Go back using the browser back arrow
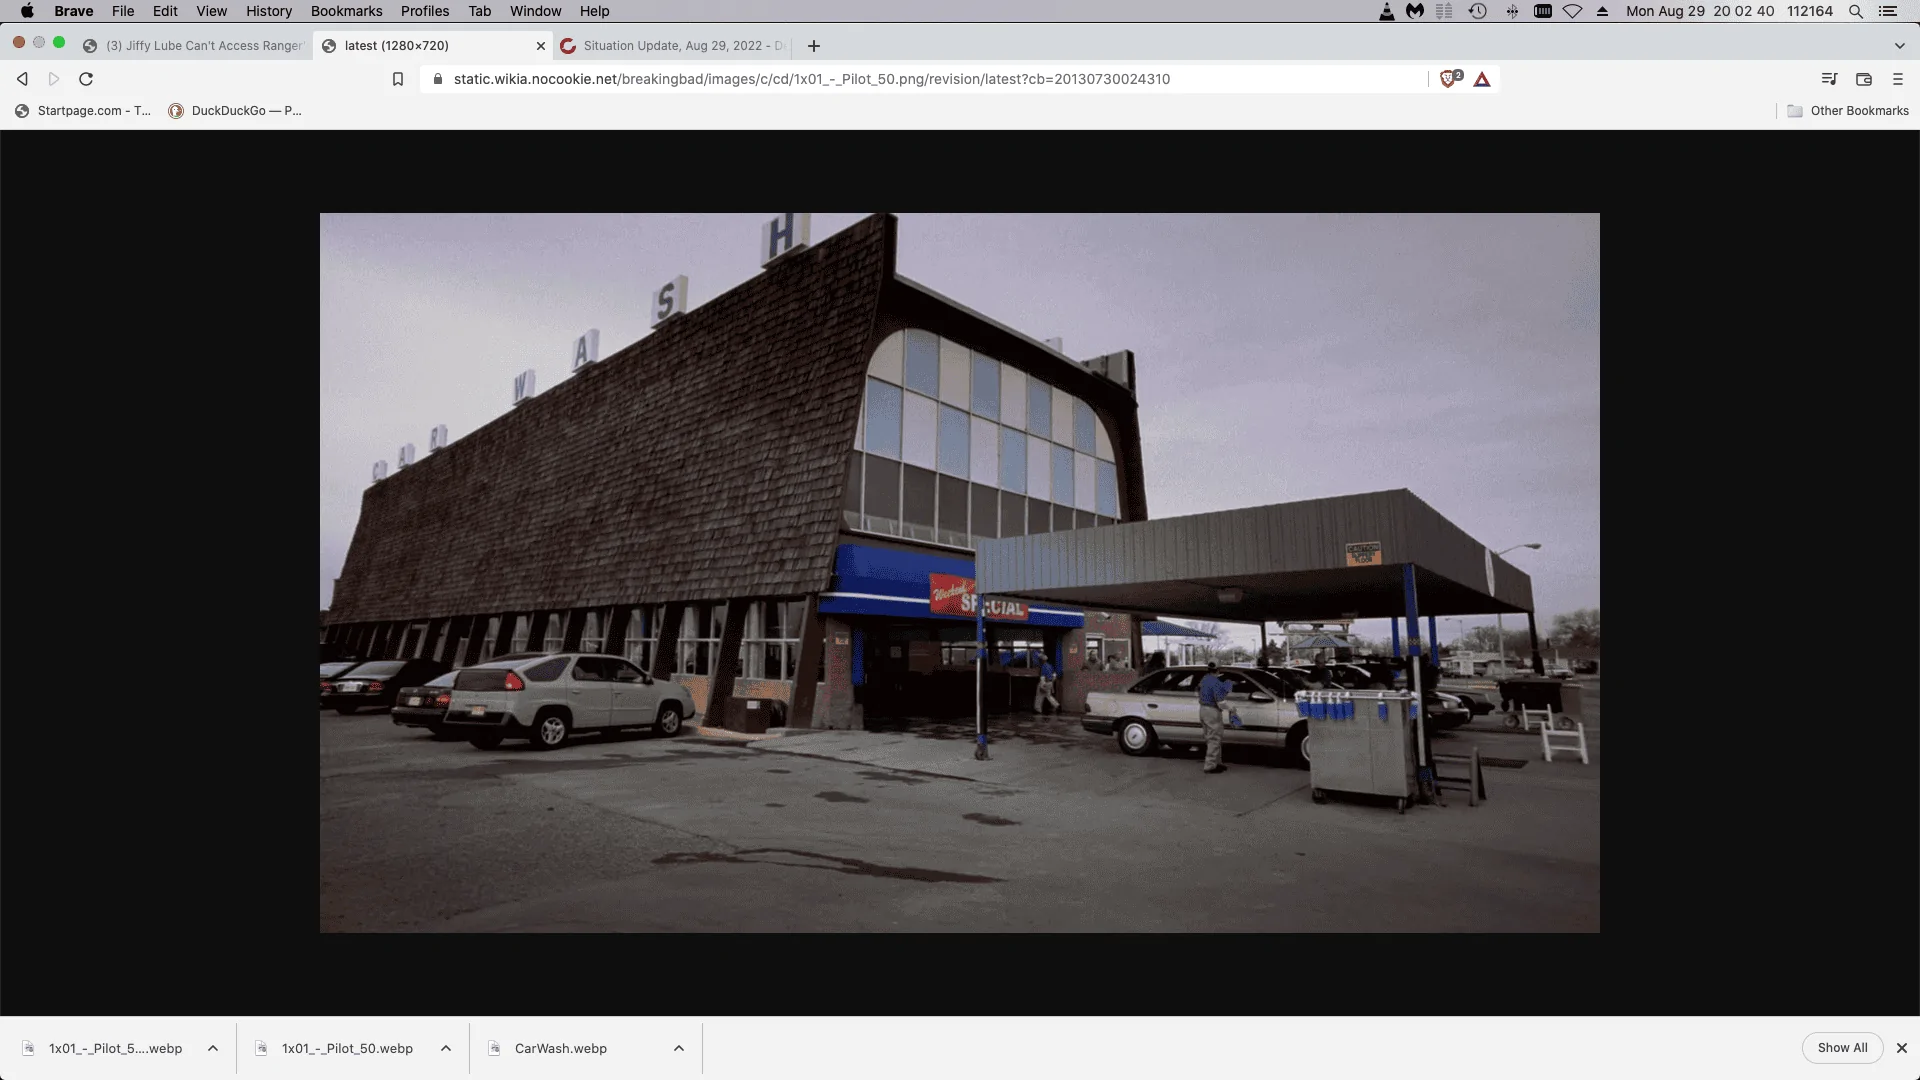 tap(22, 79)
